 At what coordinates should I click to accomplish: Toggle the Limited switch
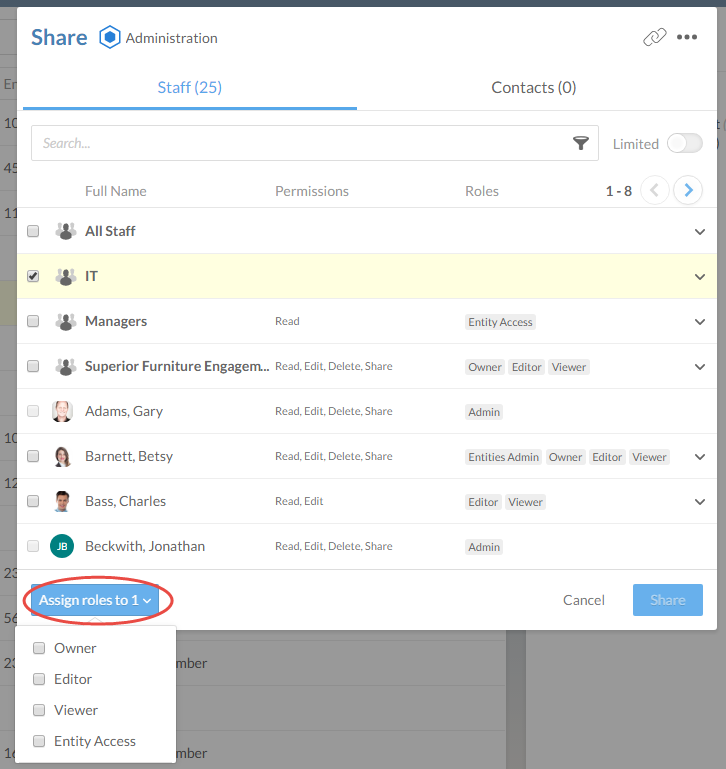[685, 143]
